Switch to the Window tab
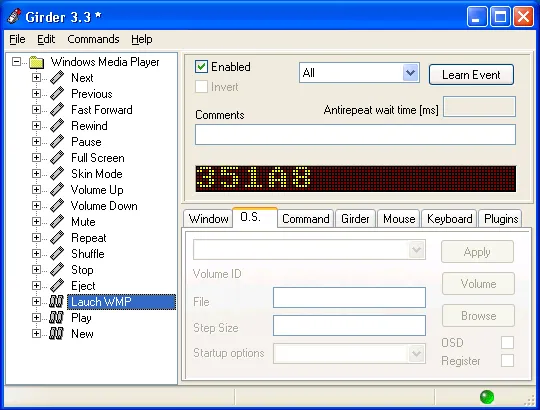540x410 pixels. tap(208, 219)
